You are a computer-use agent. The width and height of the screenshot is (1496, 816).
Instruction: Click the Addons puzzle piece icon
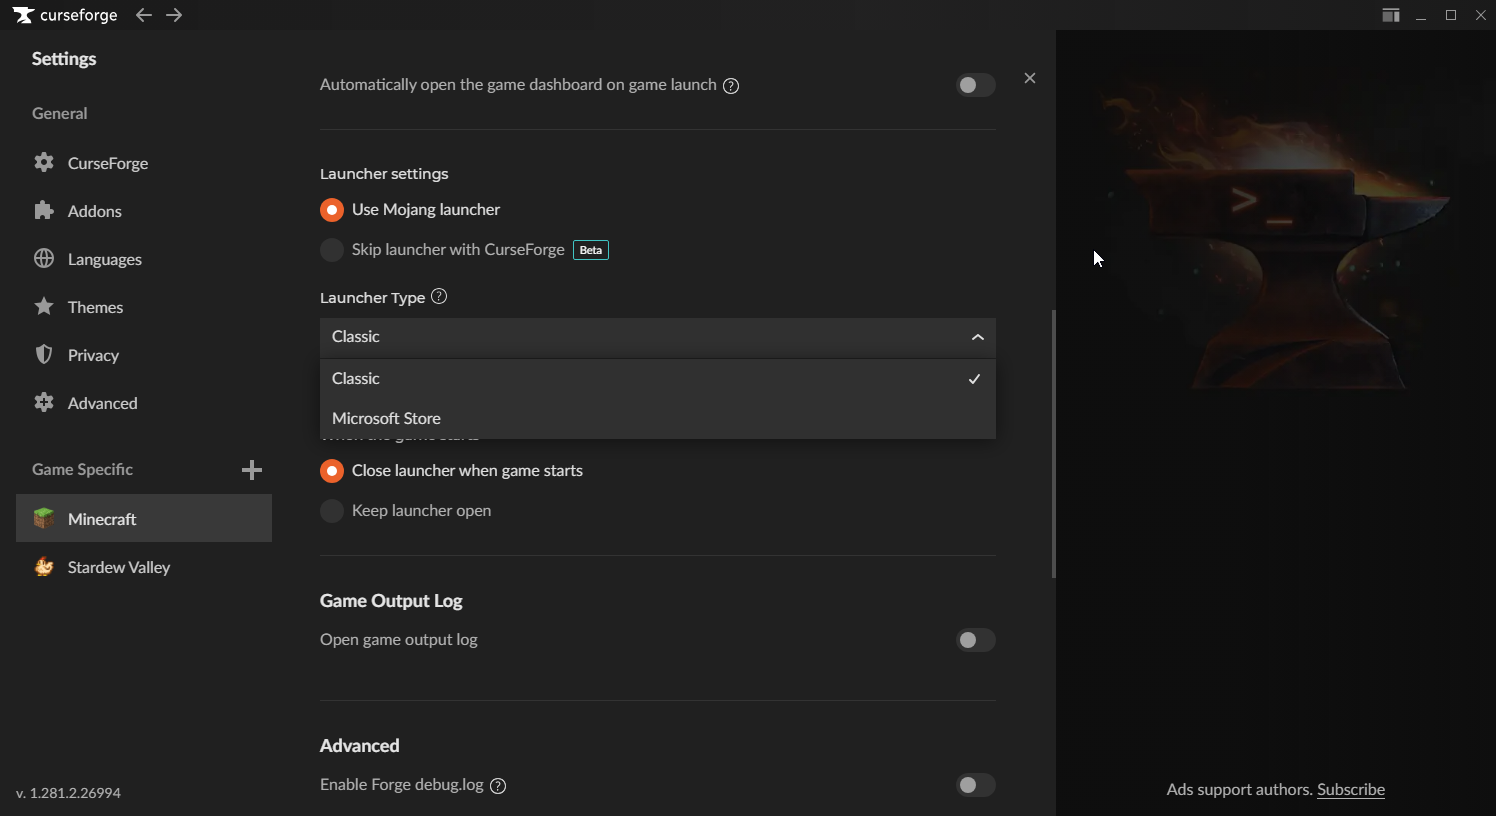pyautogui.click(x=44, y=210)
